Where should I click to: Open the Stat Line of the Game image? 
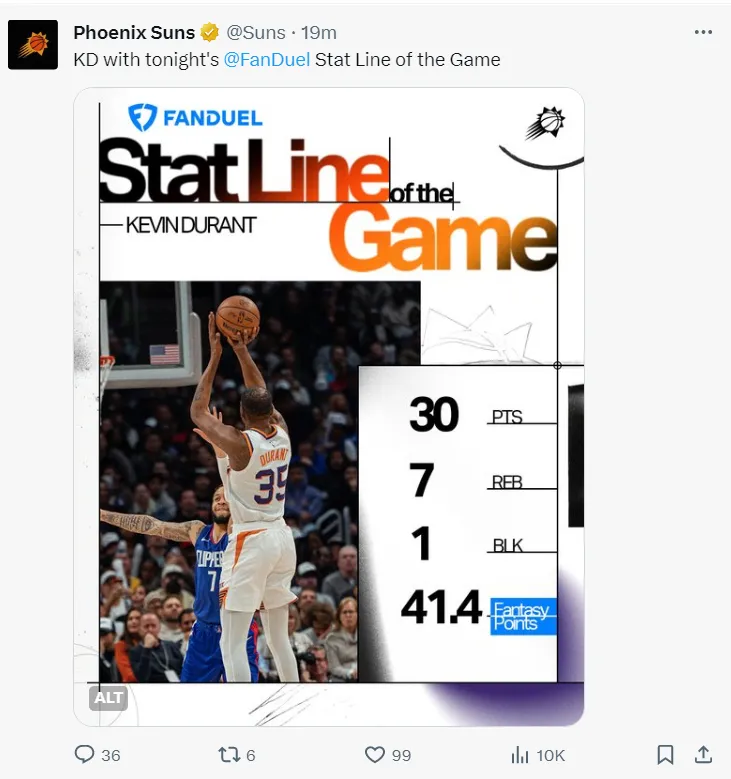coord(329,407)
